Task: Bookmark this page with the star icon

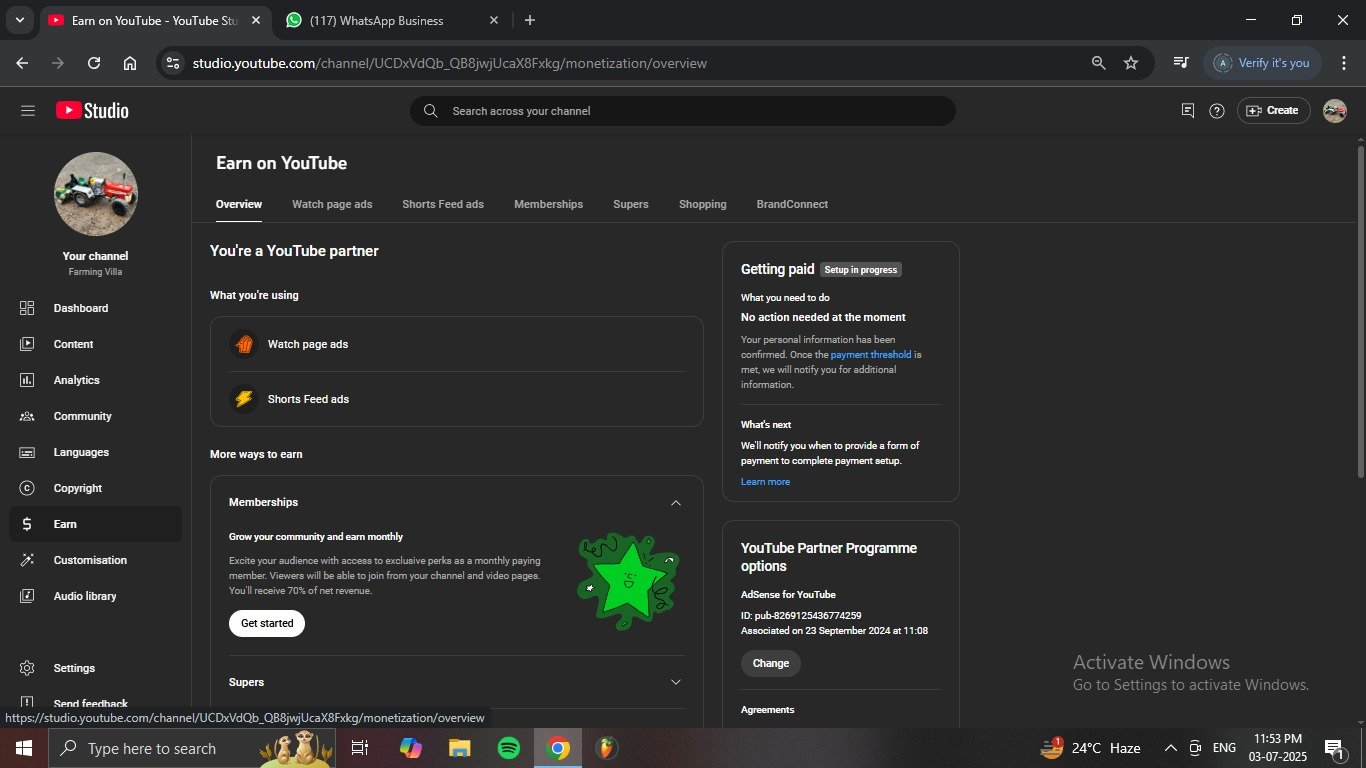Action: 1131,63
